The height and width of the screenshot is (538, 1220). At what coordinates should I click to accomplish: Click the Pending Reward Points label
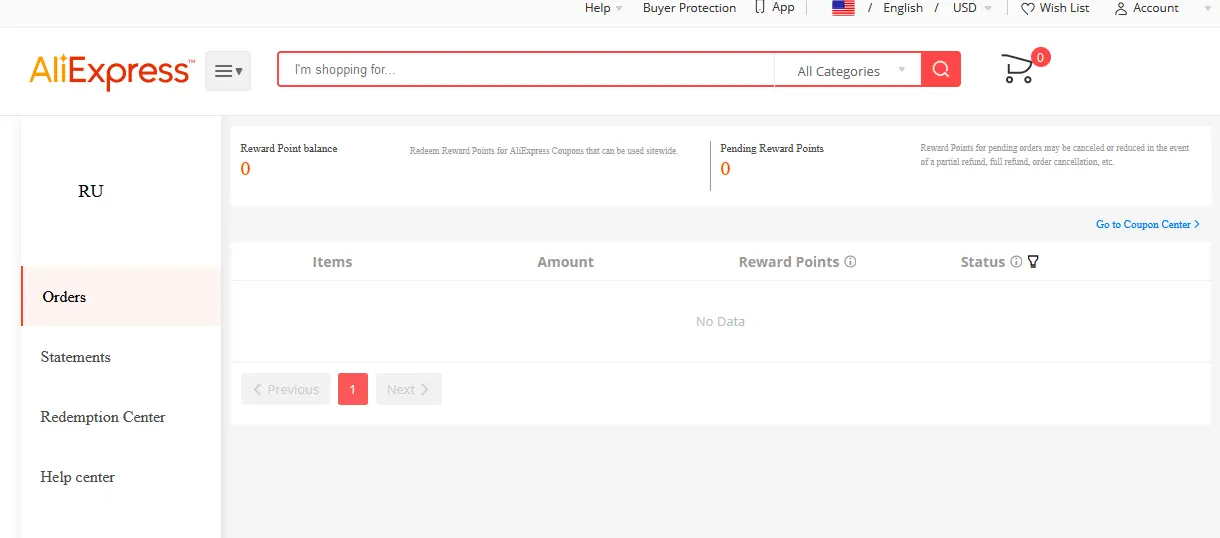(x=772, y=148)
